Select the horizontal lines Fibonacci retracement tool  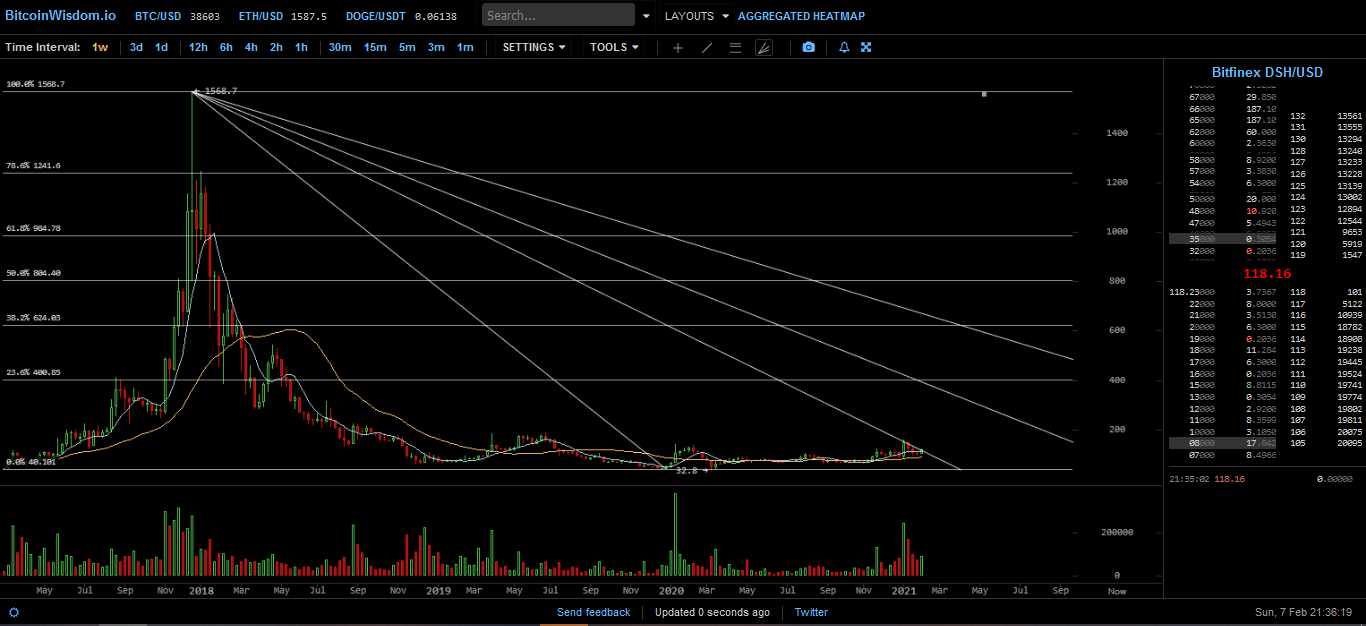click(736, 47)
